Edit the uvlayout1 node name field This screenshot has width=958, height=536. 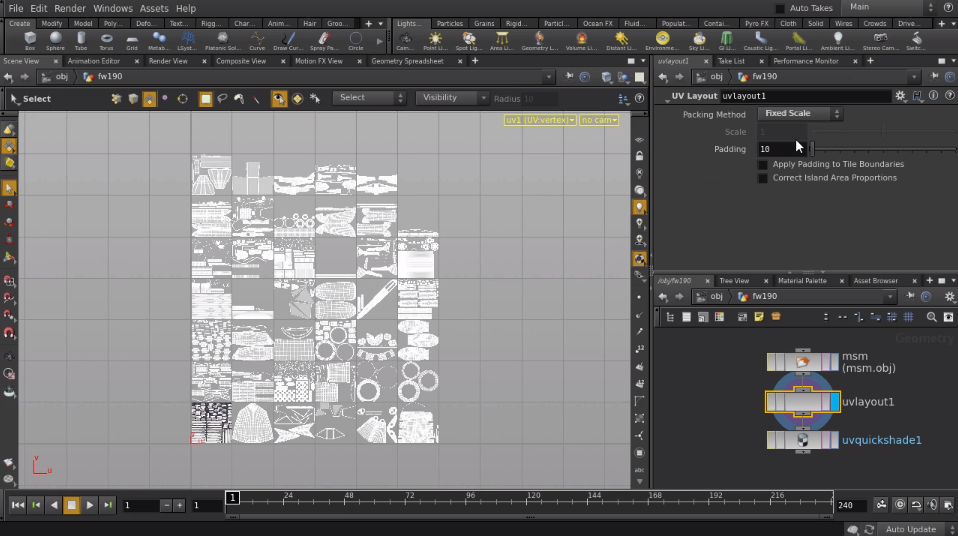pyautogui.click(x=805, y=96)
